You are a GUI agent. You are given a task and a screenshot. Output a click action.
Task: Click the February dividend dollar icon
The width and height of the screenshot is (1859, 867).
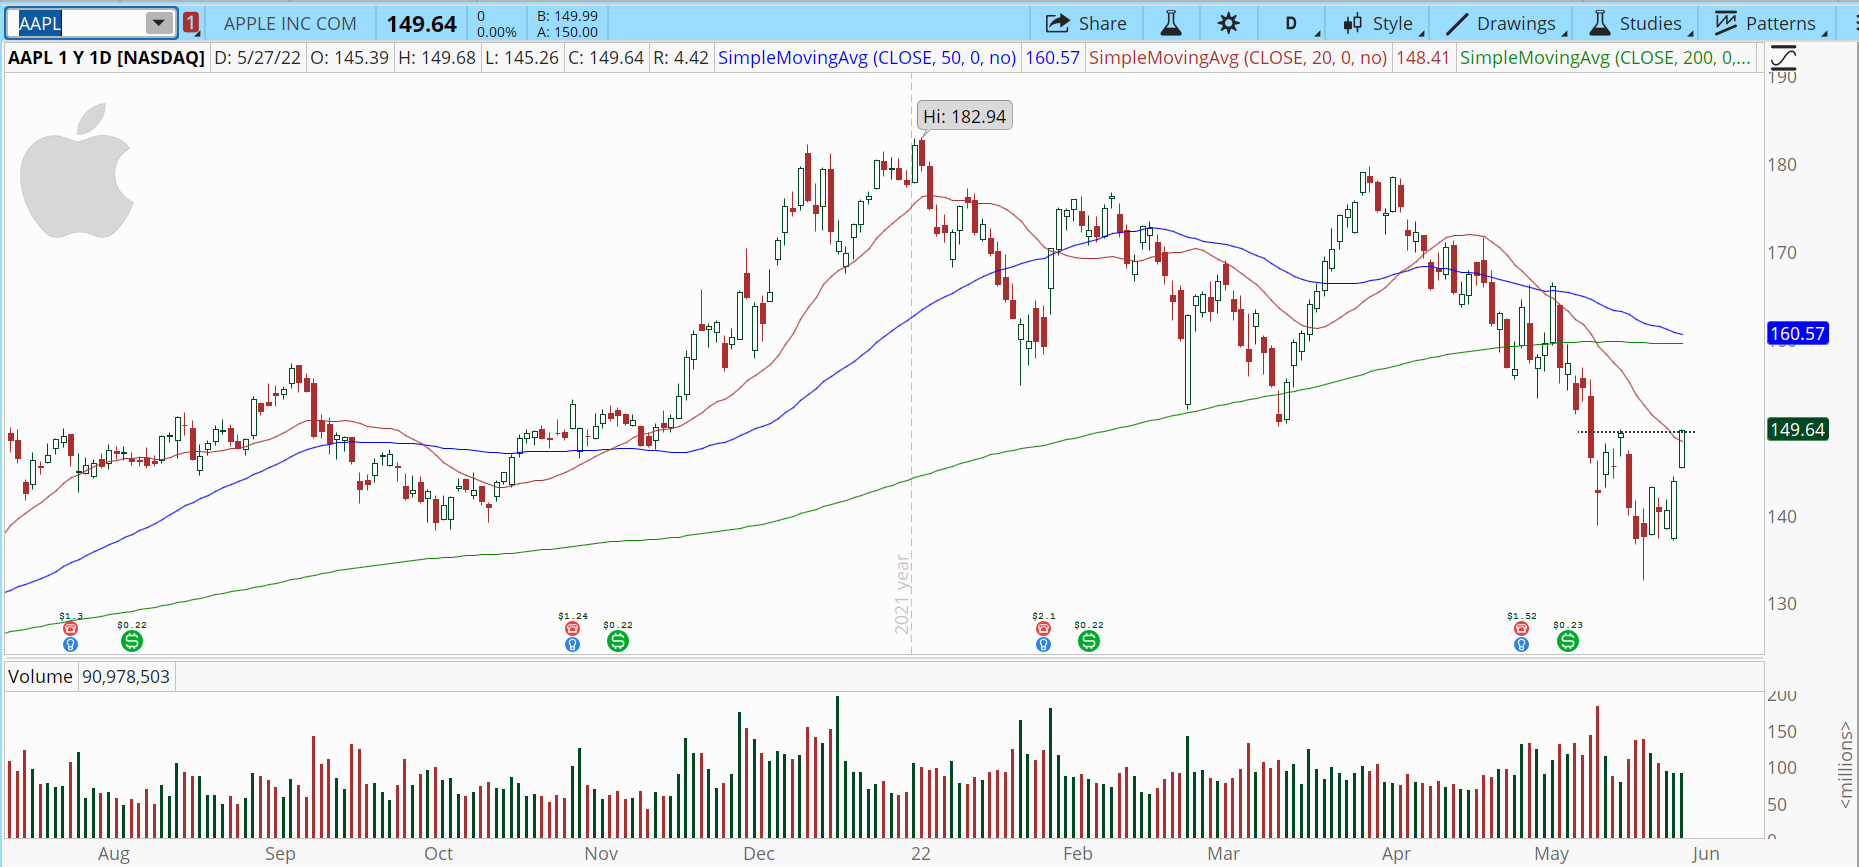(1089, 641)
